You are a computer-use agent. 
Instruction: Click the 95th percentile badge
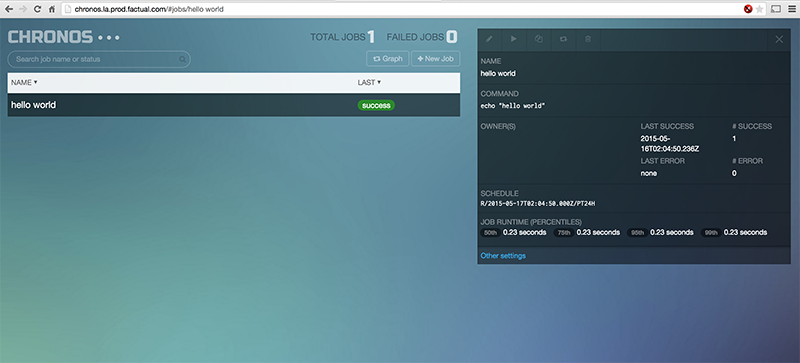(x=638, y=233)
